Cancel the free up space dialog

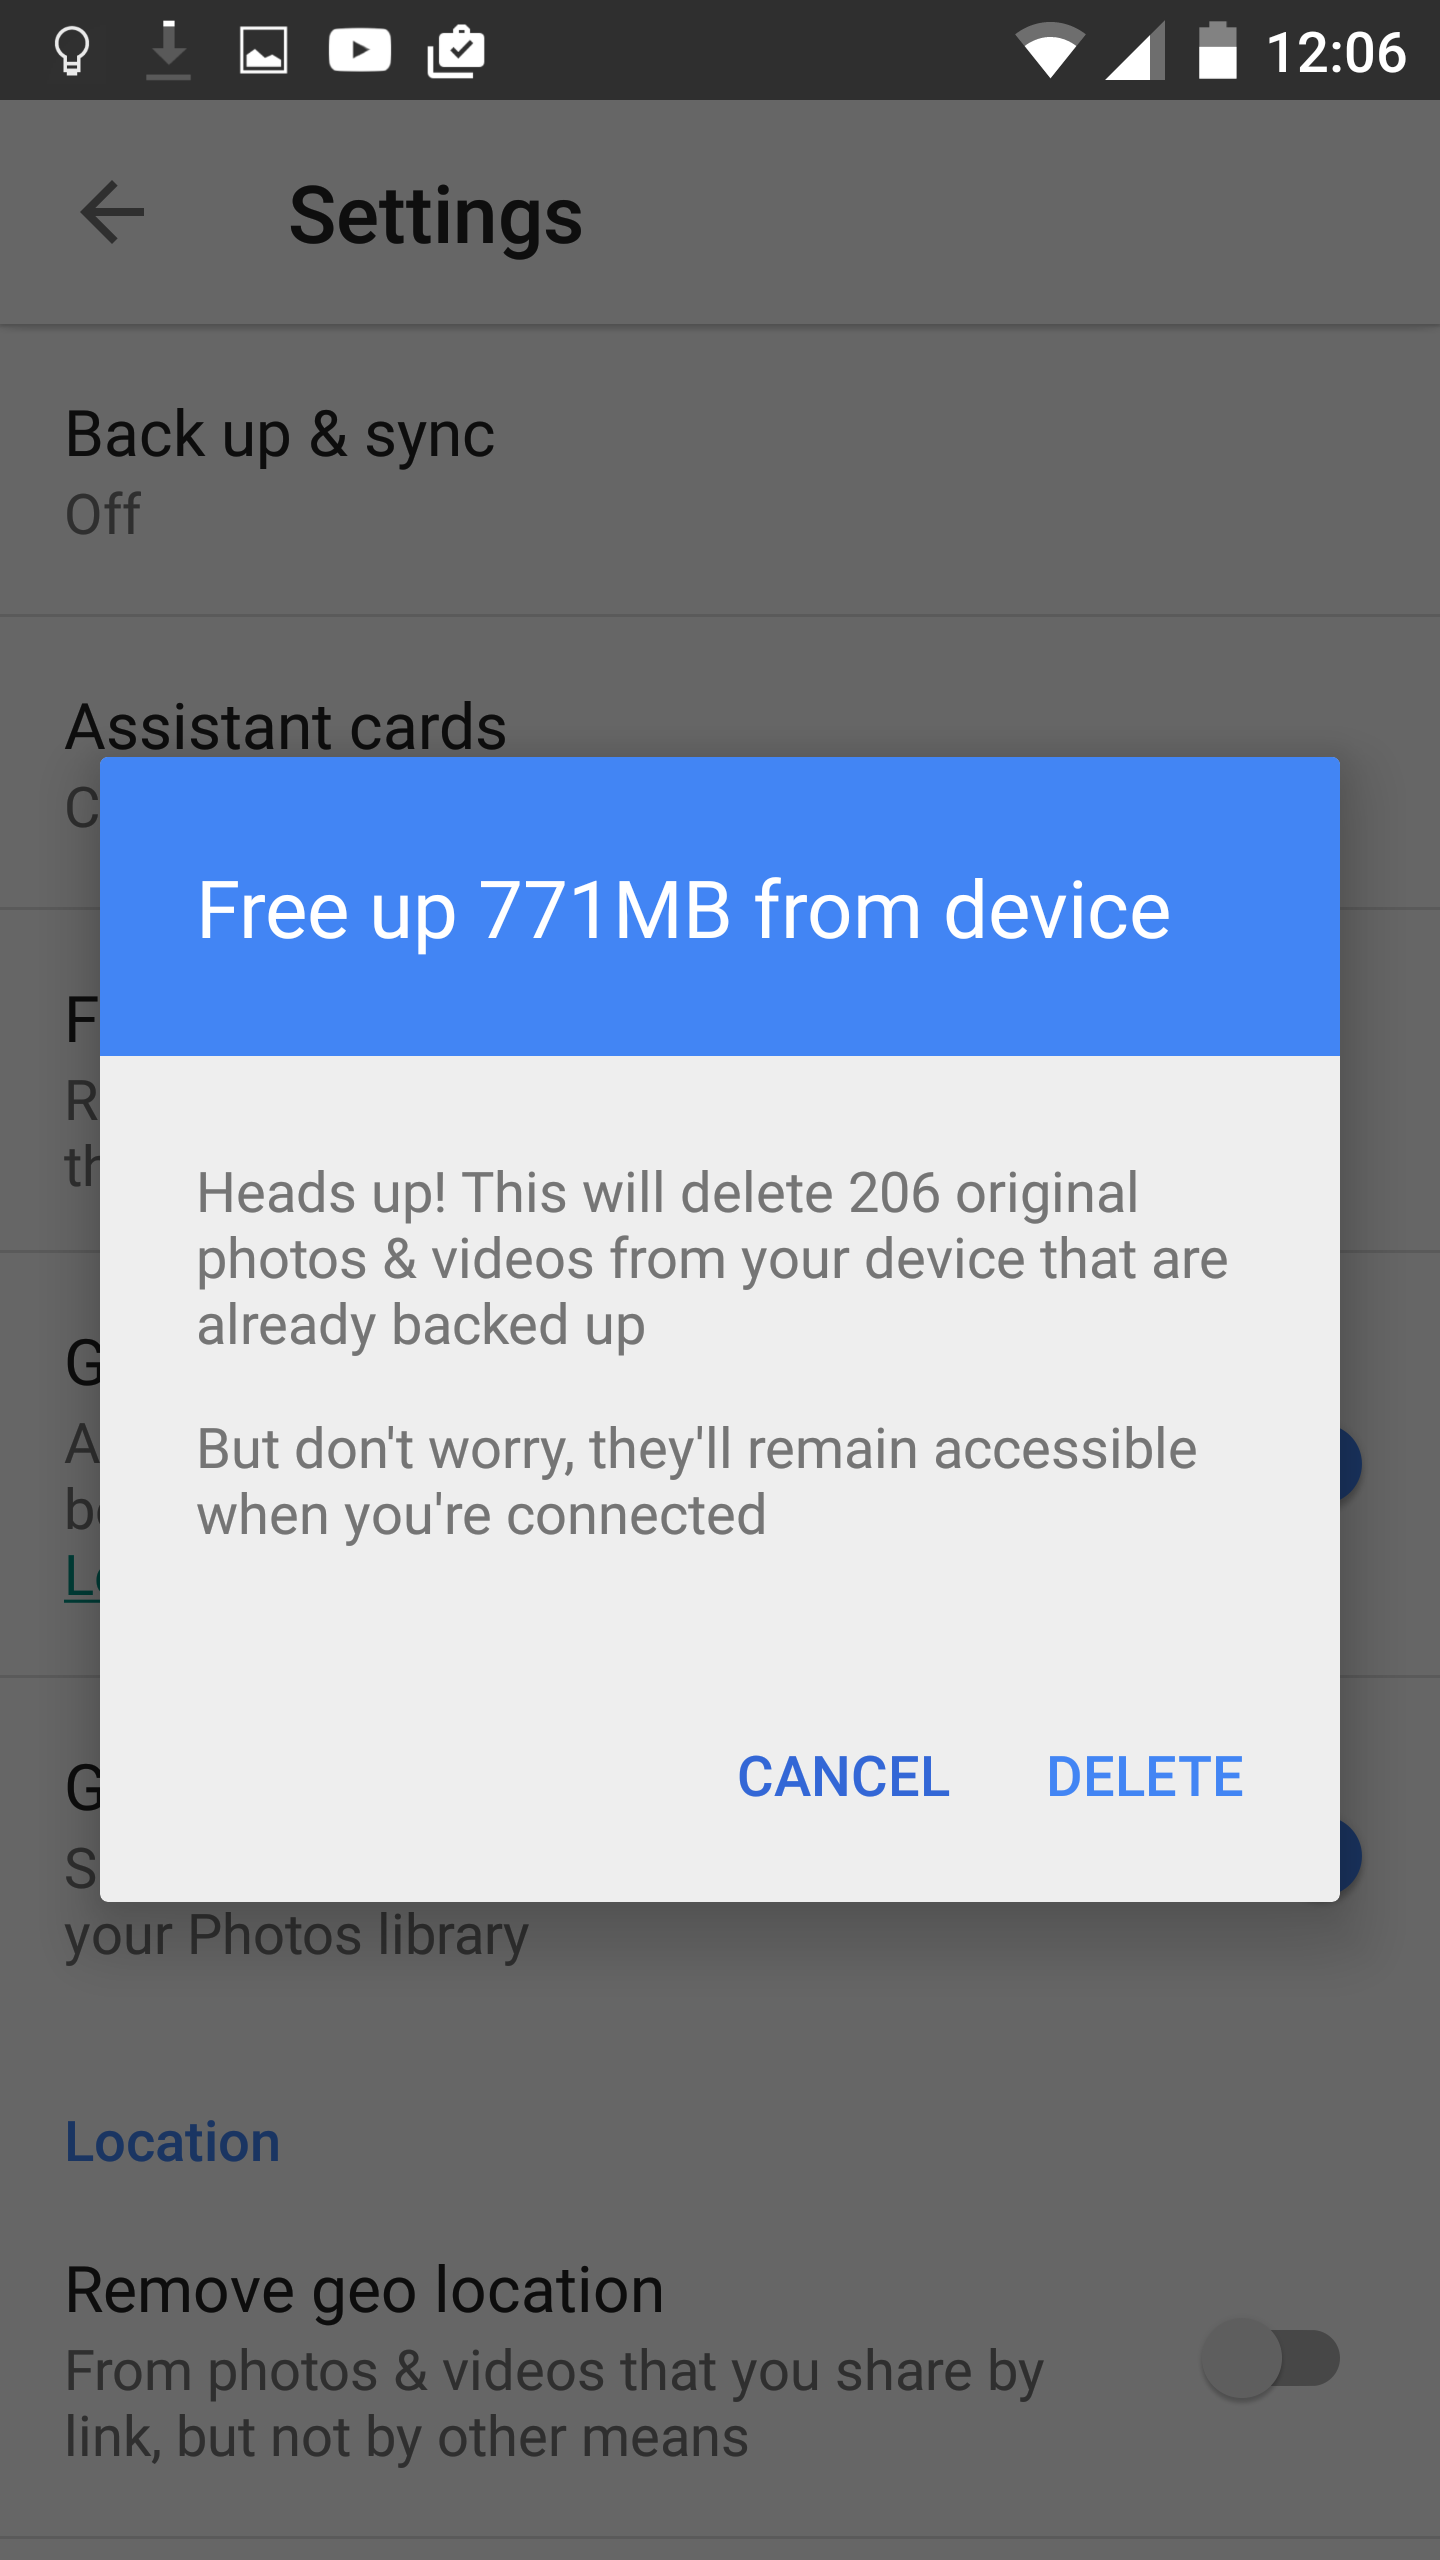844,1777
